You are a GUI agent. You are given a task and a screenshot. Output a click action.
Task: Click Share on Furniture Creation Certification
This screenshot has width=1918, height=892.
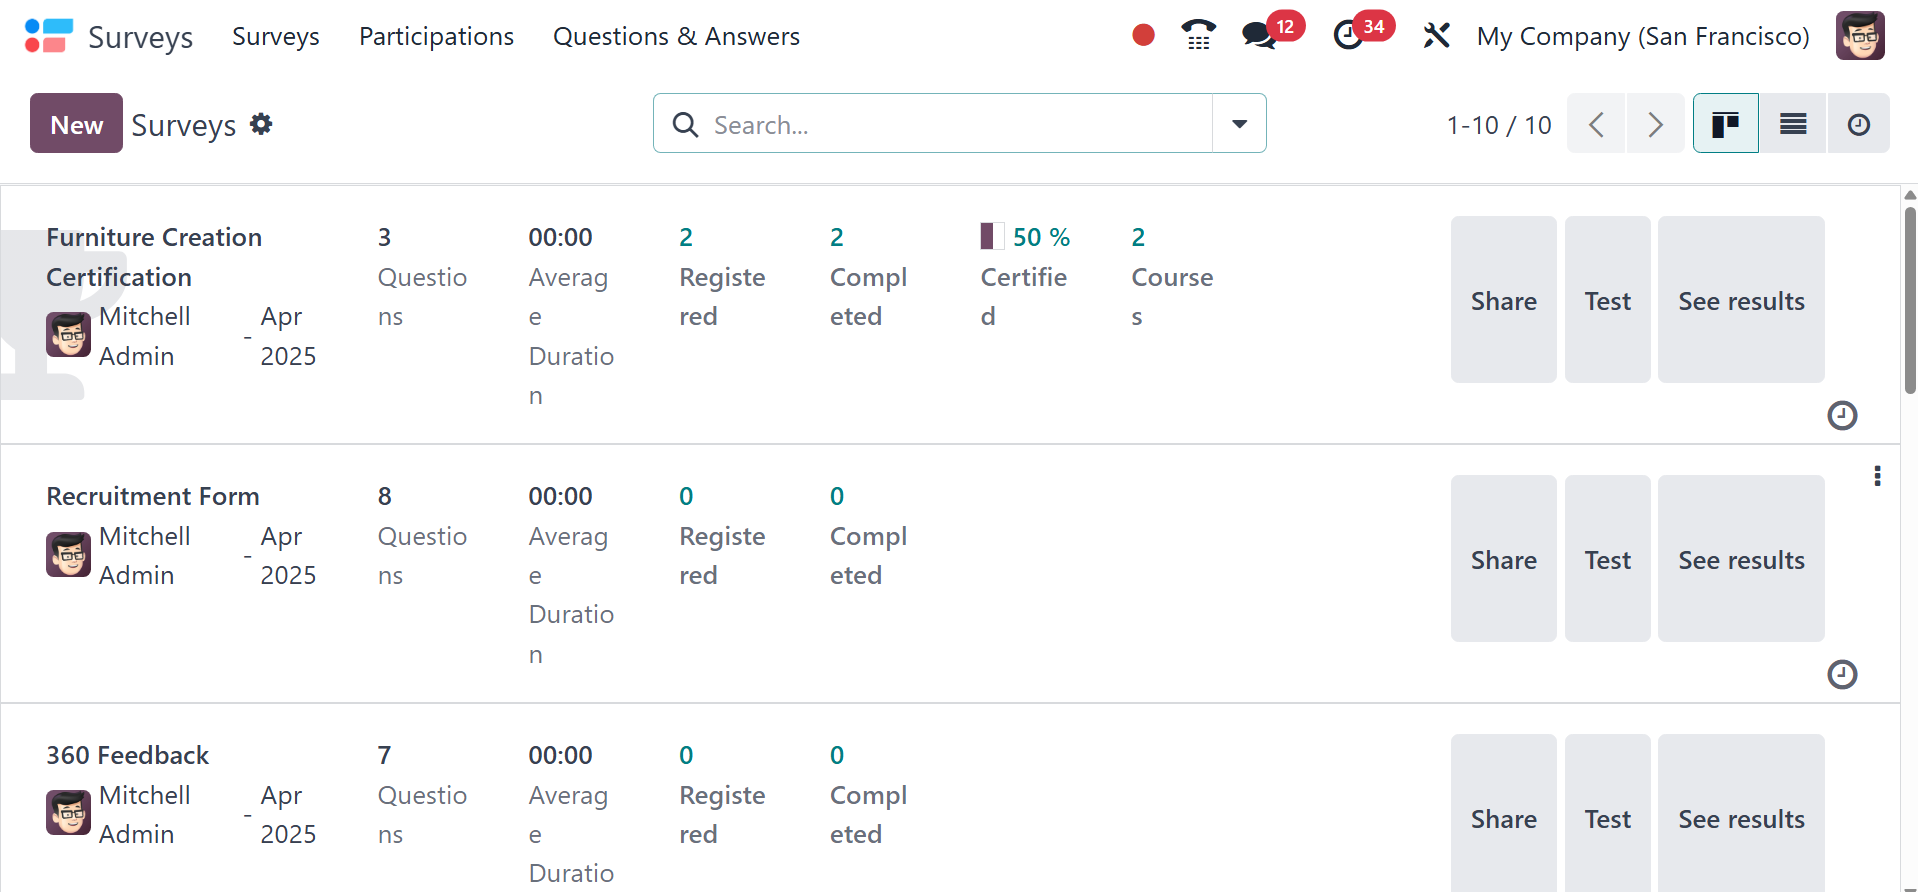pos(1503,300)
